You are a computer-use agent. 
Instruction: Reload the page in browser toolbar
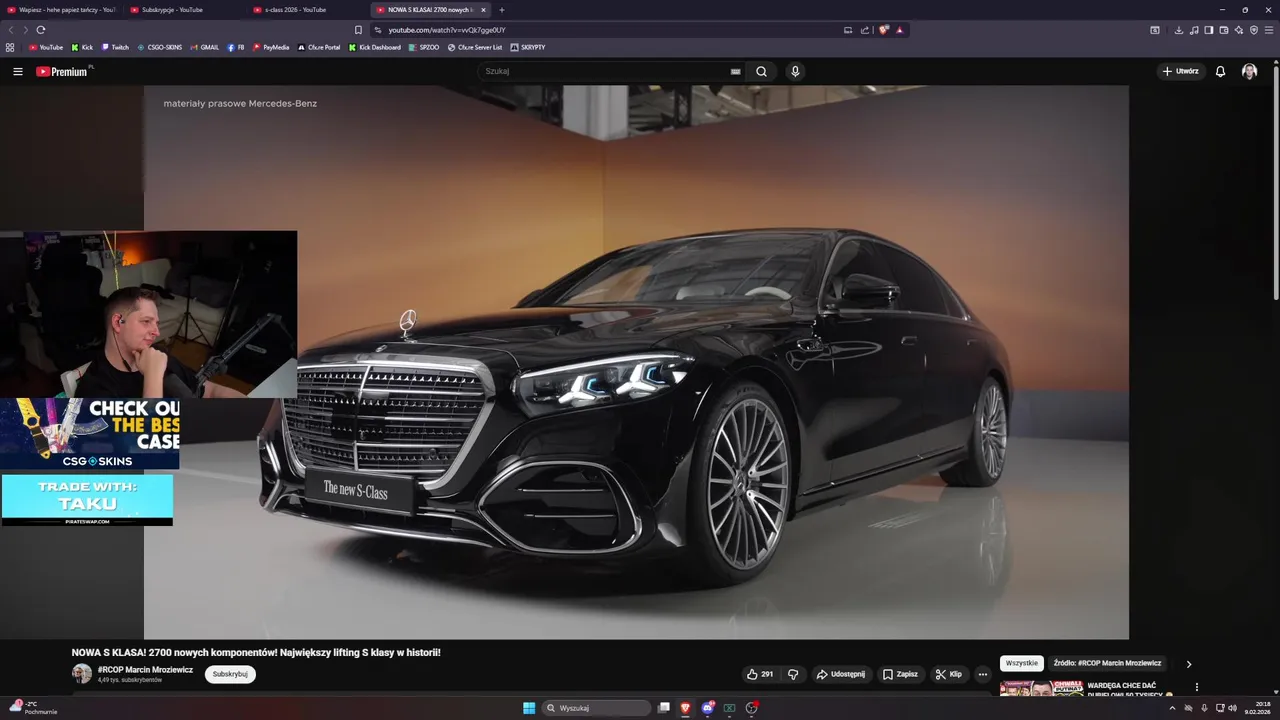pyautogui.click(x=41, y=30)
